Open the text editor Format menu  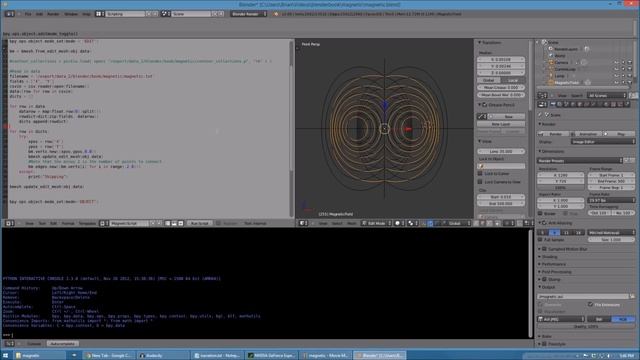coord(67,223)
